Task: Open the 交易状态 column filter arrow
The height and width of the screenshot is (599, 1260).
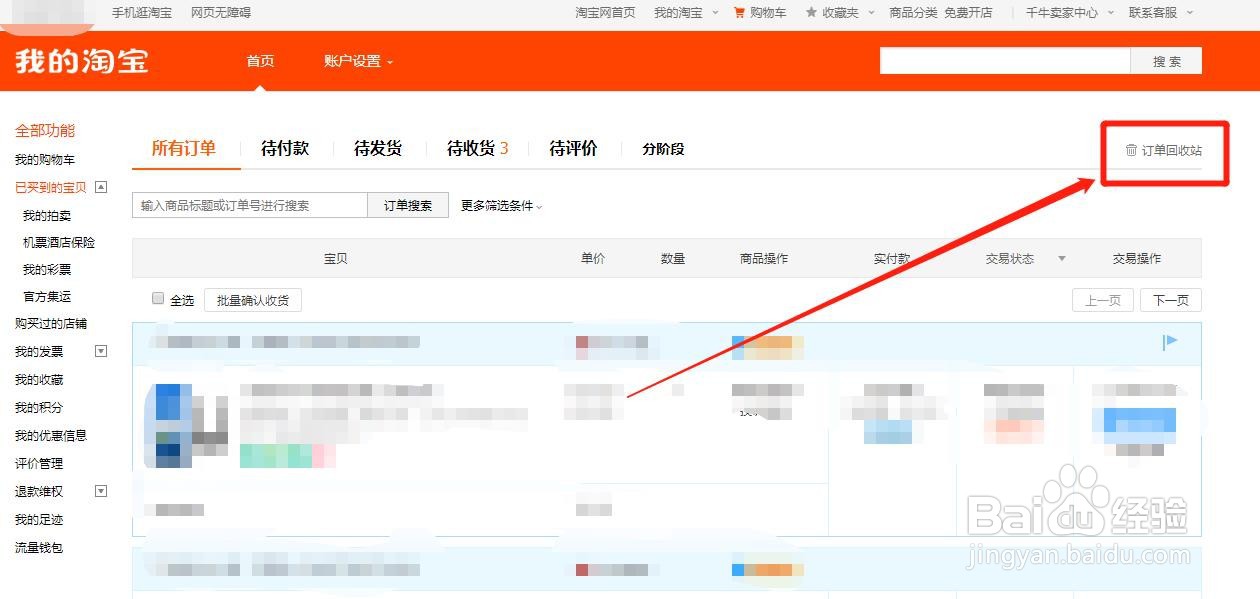Action: click(x=1062, y=259)
